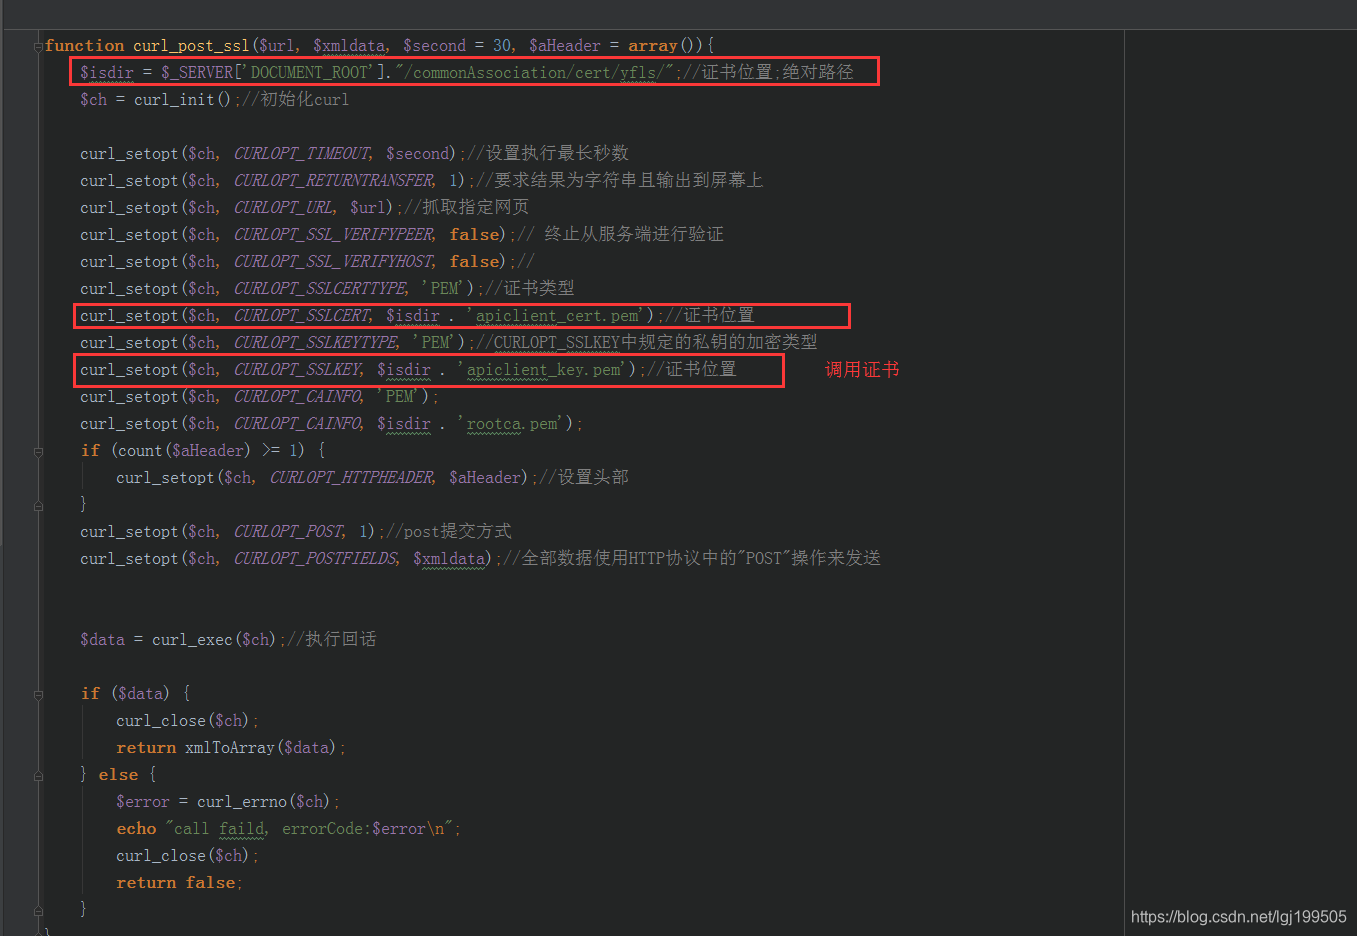Click the curl_errno($ch) call
Image resolution: width=1357 pixels, height=936 pixels.
click(x=264, y=802)
